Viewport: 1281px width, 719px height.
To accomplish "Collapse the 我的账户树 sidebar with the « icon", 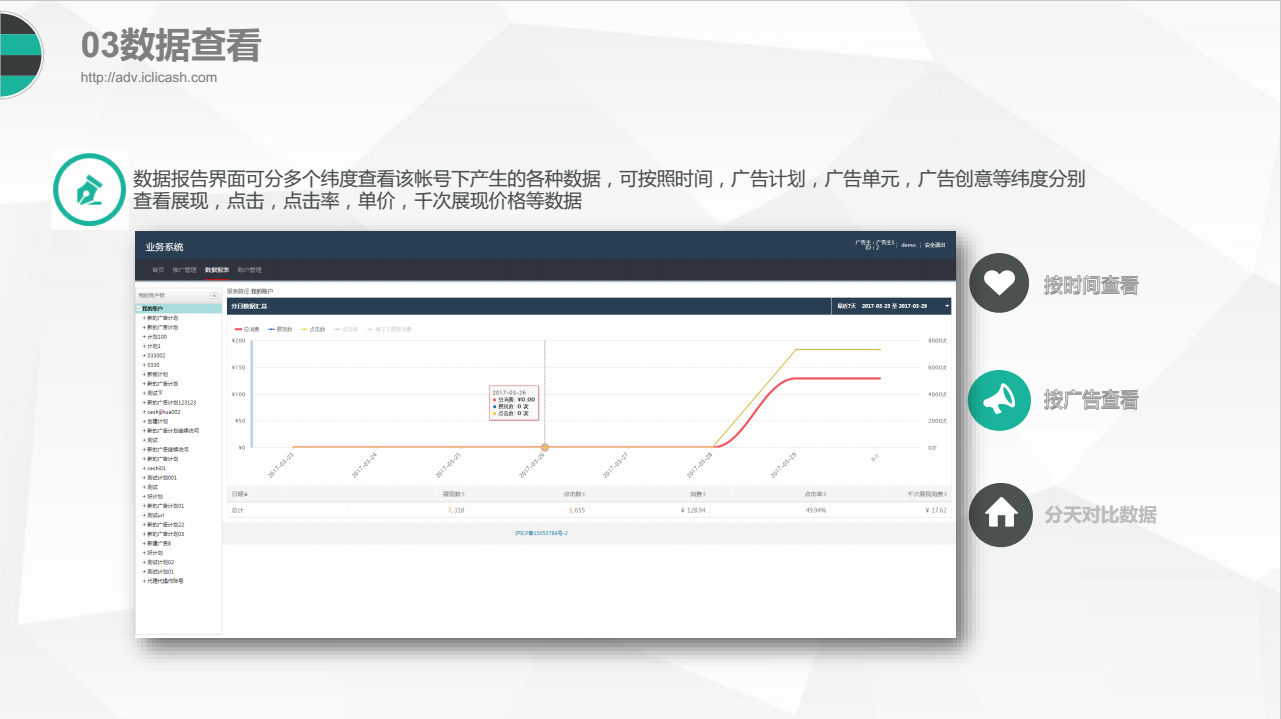I will (x=214, y=295).
